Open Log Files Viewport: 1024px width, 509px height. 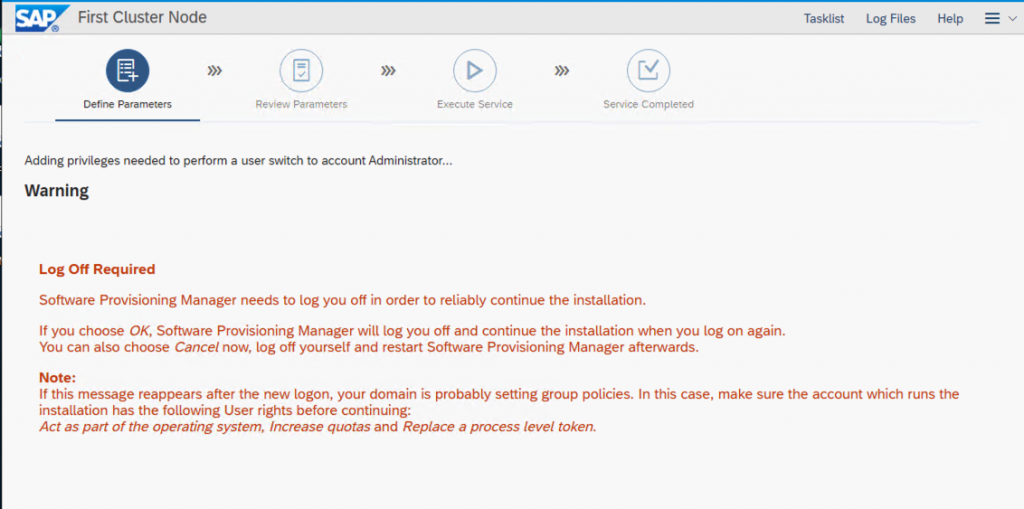[x=891, y=19]
